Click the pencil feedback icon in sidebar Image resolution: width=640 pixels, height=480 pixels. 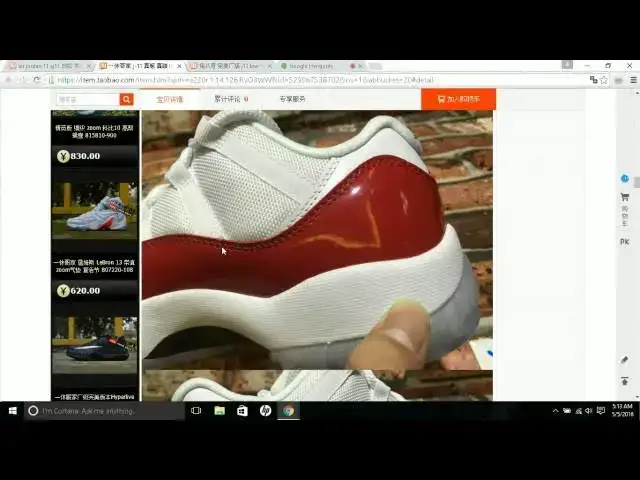click(x=624, y=360)
